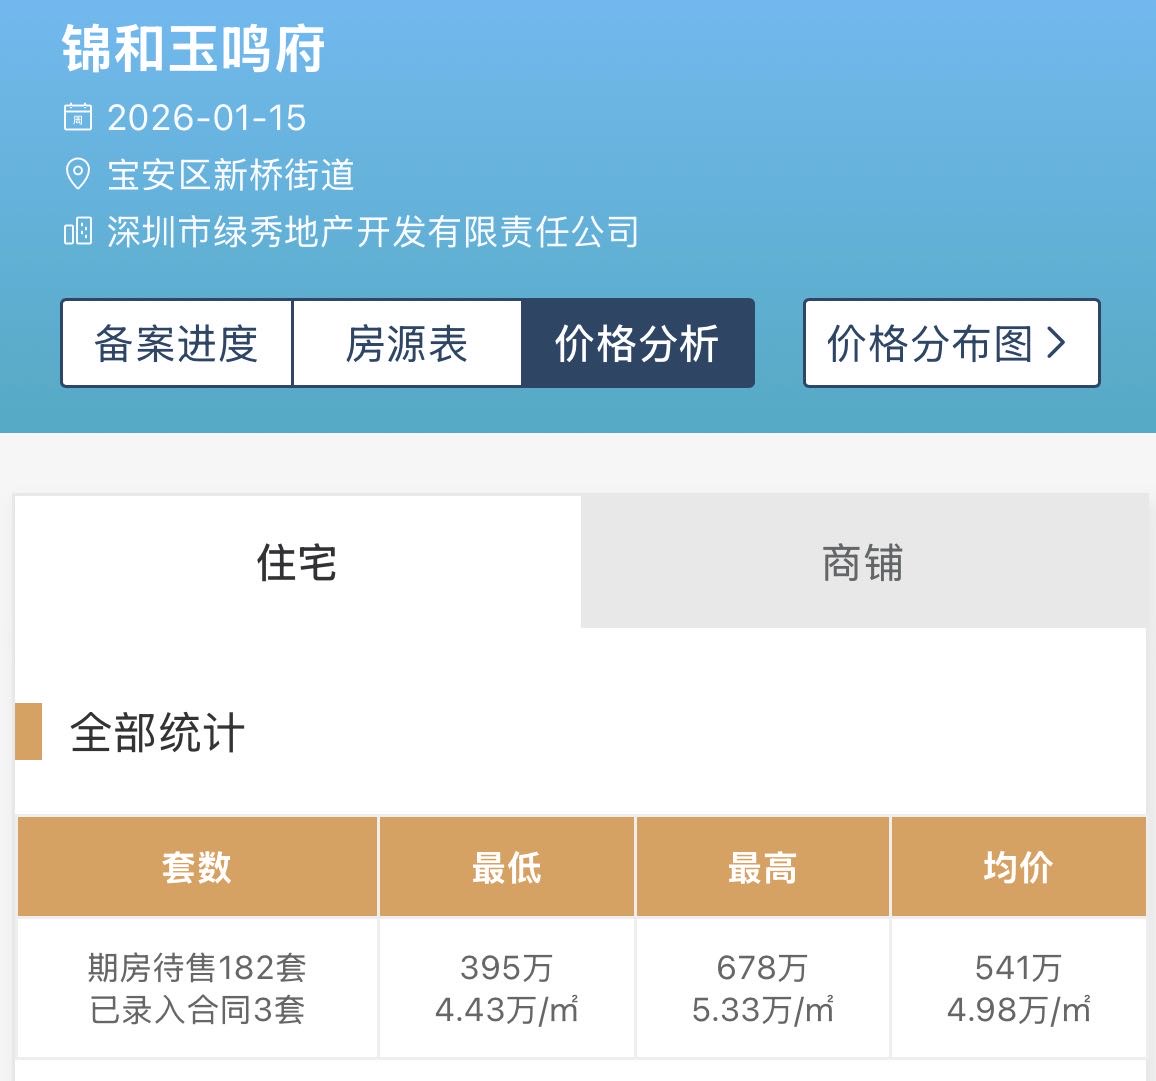The image size is (1156, 1081).
Task: Click the 锦和玉鸣府 project title
Action: 194,49
